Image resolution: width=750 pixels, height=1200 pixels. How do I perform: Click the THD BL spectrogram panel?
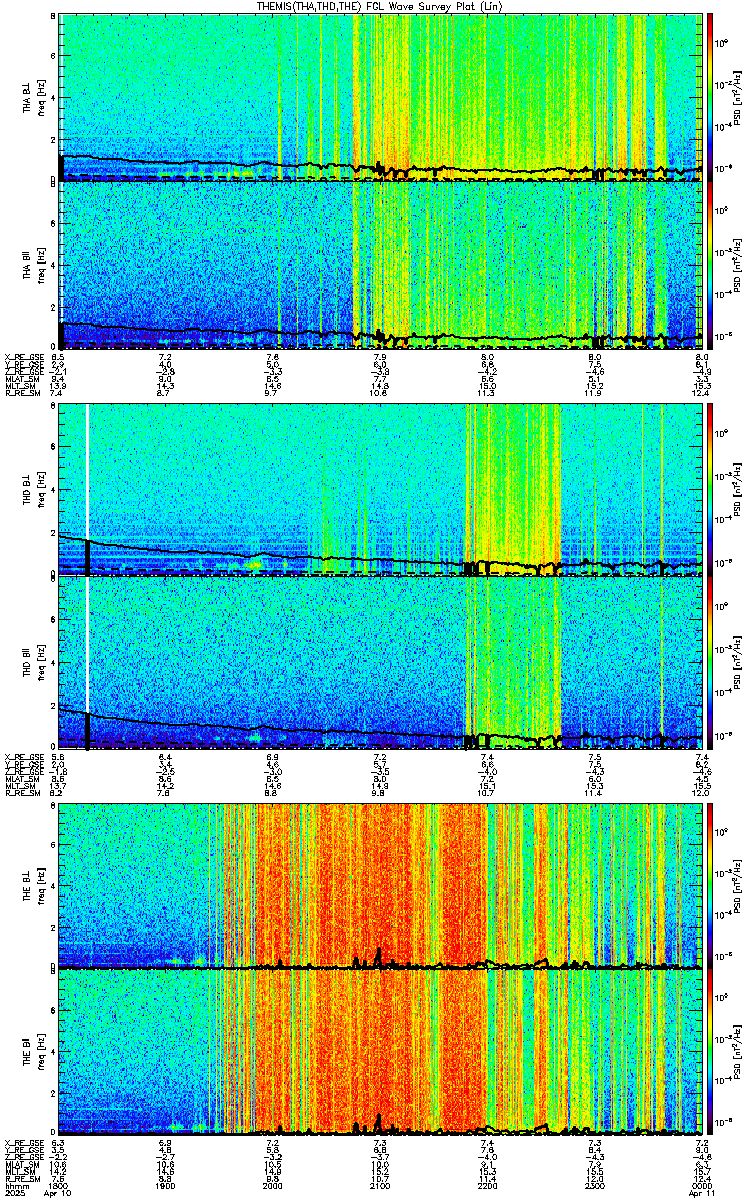(x=379, y=489)
